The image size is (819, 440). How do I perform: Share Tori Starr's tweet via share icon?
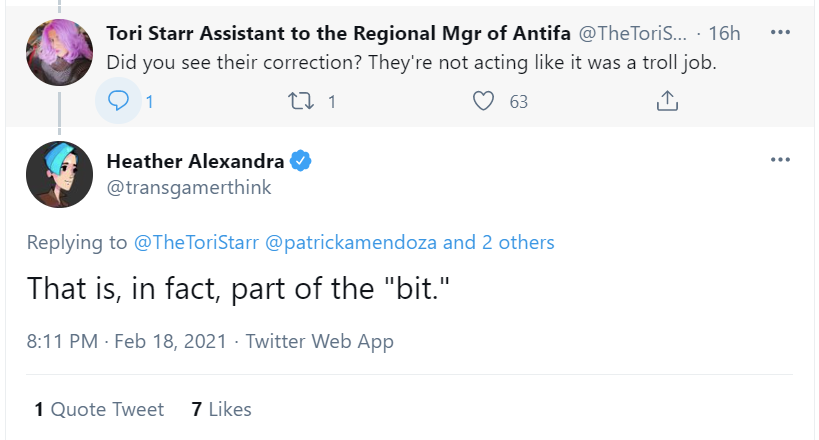667,101
